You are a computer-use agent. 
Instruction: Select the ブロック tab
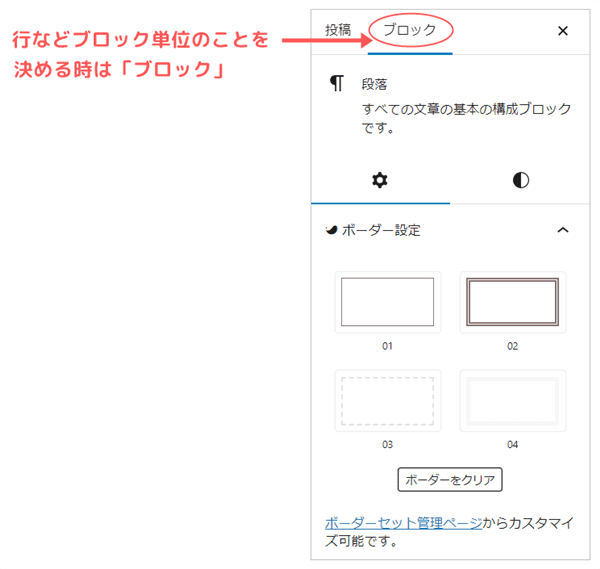click(410, 30)
